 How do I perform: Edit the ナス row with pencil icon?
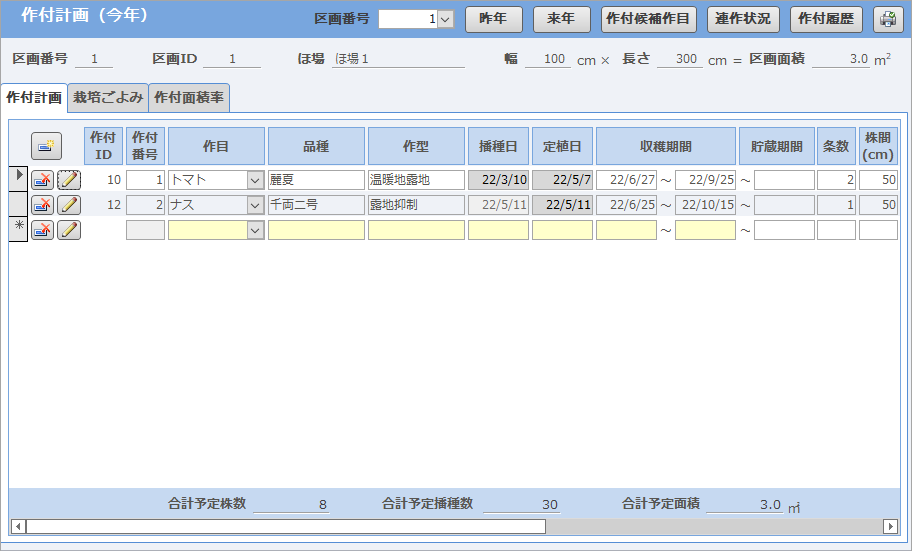tap(69, 205)
